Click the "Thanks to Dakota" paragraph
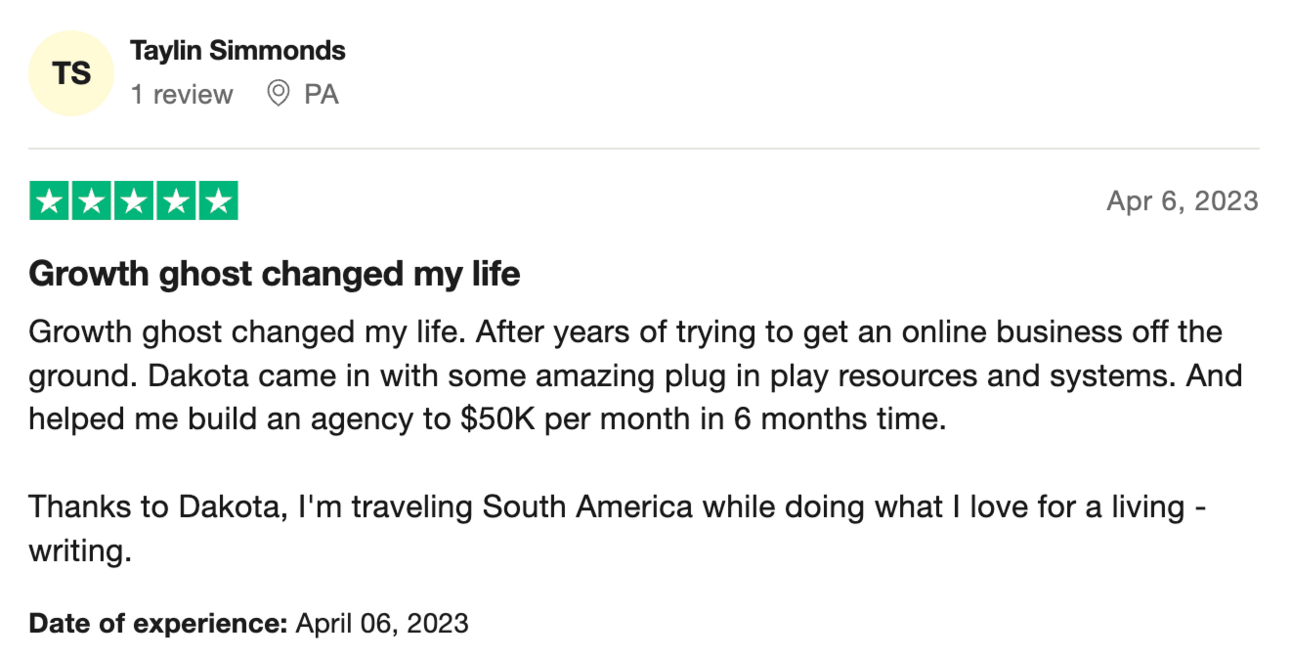 click(x=616, y=529)
